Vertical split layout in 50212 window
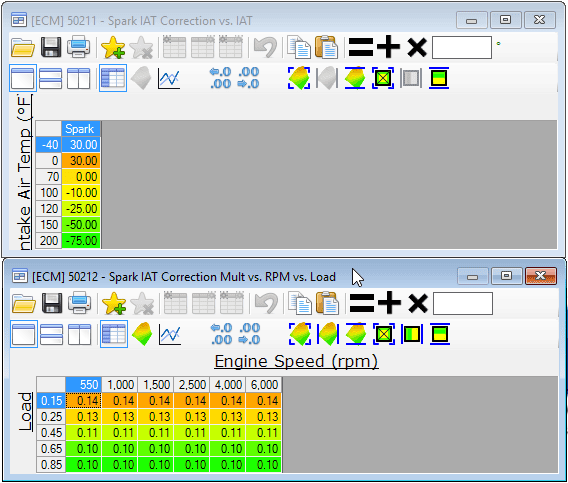568x483 pixels. (x=80, y=334)
